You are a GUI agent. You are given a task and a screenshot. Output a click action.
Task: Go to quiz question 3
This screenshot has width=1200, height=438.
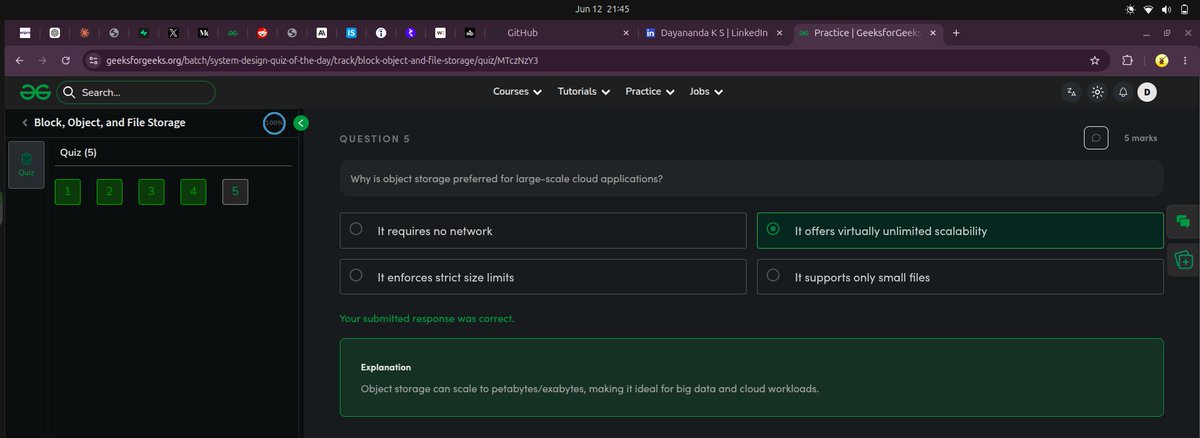click(x=151, y=192)
